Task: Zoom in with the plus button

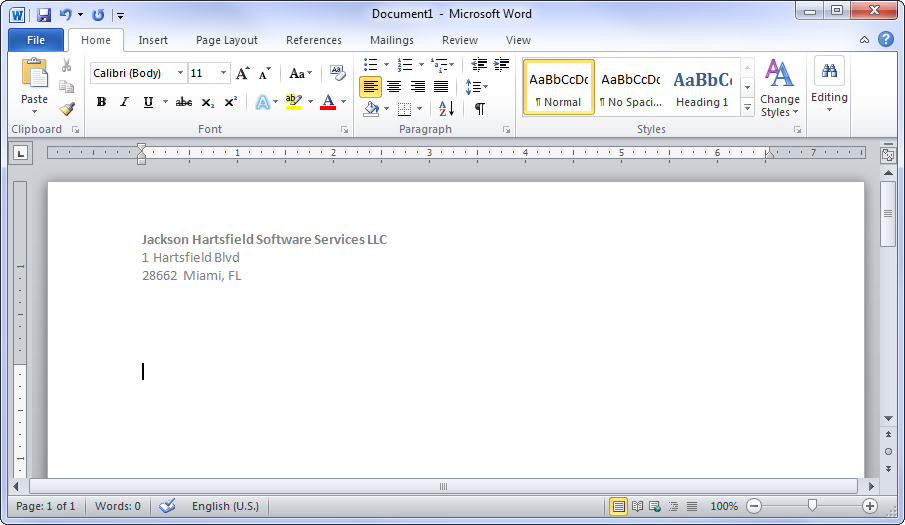Action: tap(869, 506)
